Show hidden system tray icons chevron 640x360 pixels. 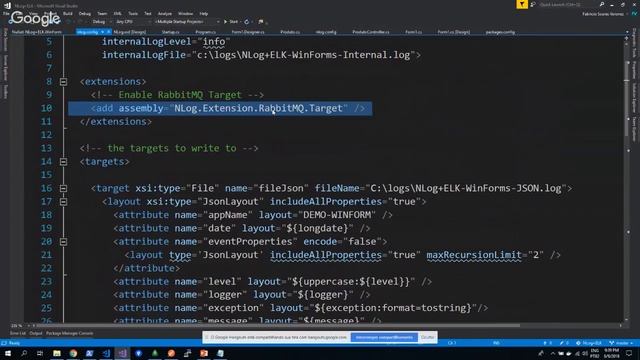(553, 353)
